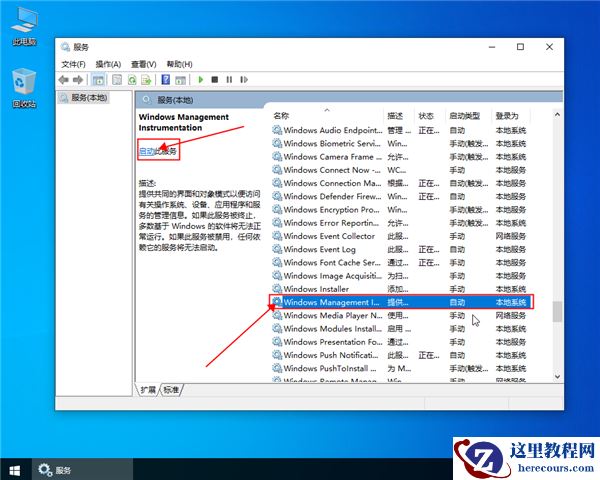Start the service with the green play icon
The width and height of the screenshot is (600, 480).
tap(201, 80)
